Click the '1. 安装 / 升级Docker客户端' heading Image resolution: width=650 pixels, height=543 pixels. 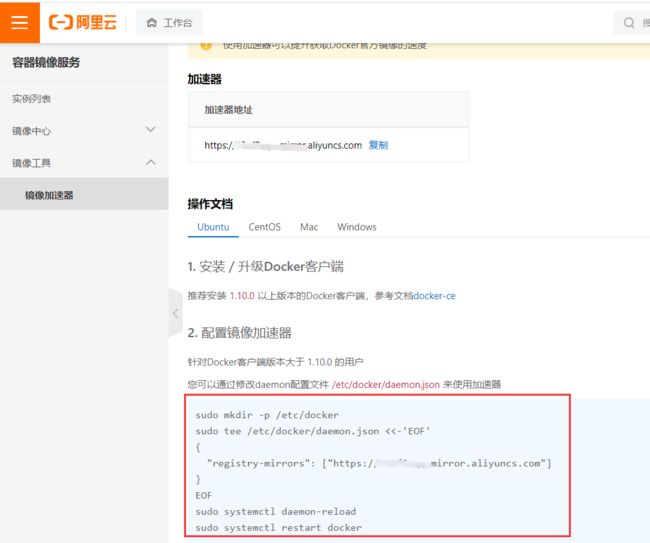tap(265, 267)
